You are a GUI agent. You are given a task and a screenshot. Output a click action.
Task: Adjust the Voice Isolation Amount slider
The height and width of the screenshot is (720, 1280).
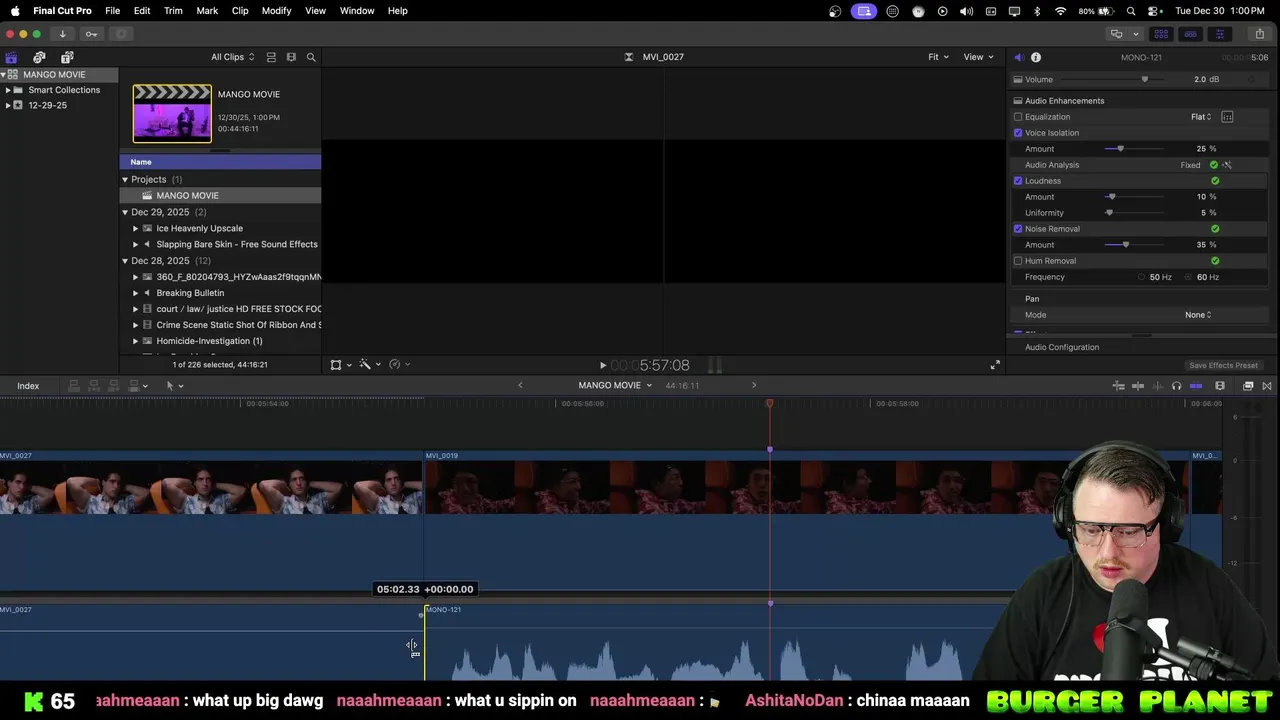[x=1120, y=149]
